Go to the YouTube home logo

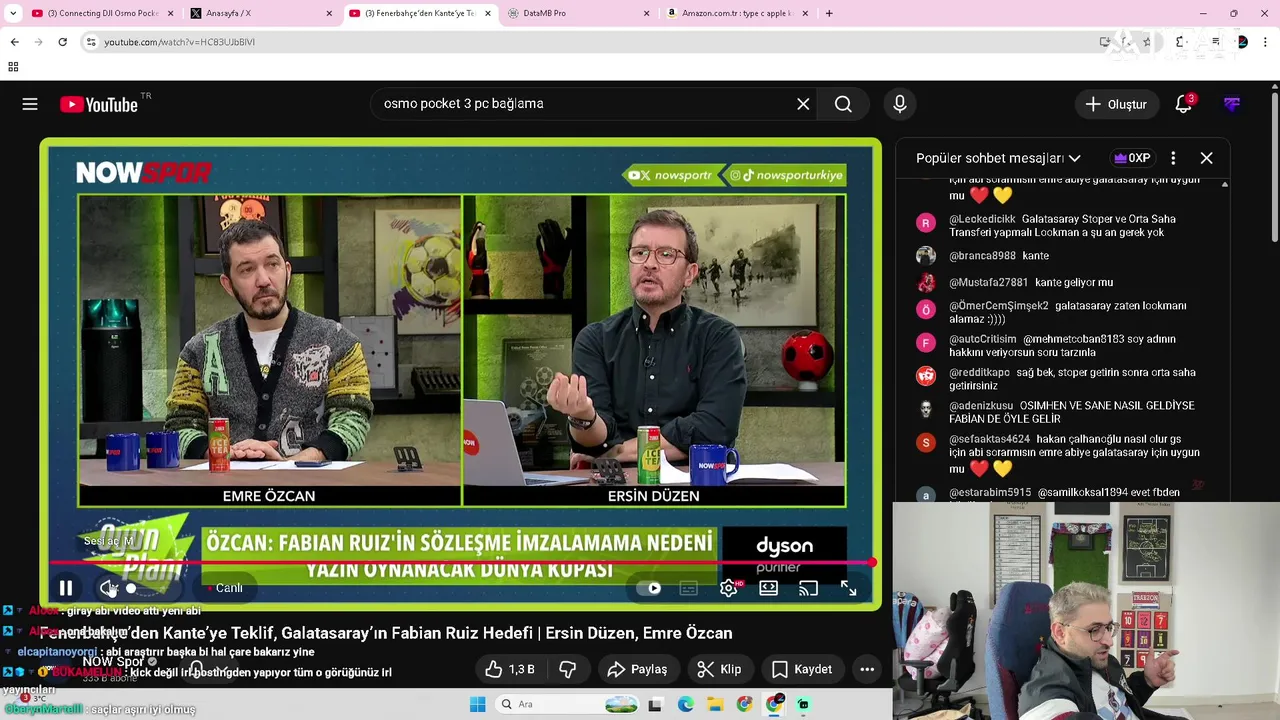tap(99, 104)
